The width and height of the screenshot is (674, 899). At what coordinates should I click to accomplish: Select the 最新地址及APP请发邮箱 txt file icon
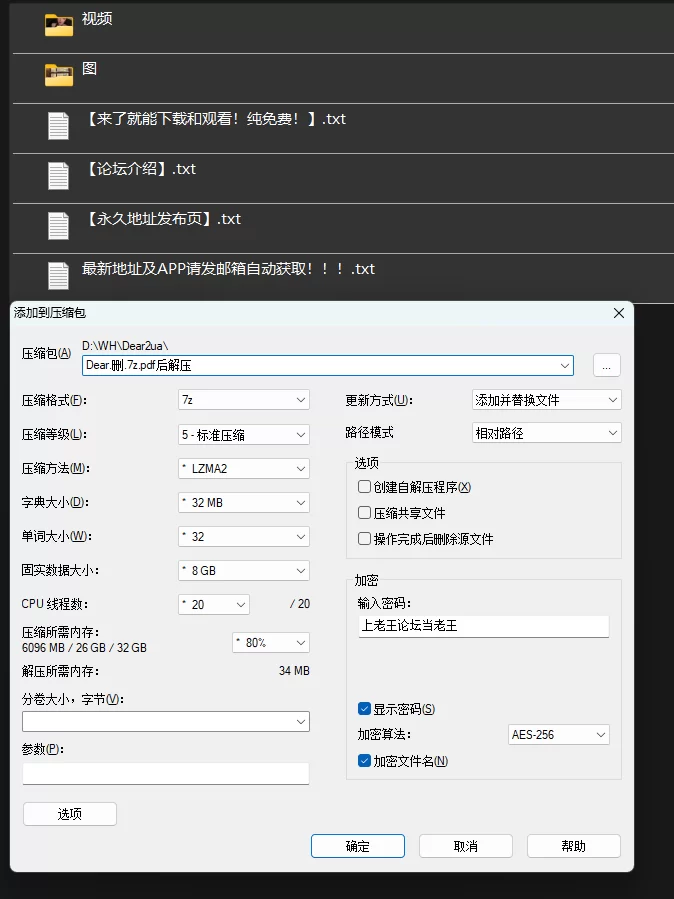[x=58, y=276]
